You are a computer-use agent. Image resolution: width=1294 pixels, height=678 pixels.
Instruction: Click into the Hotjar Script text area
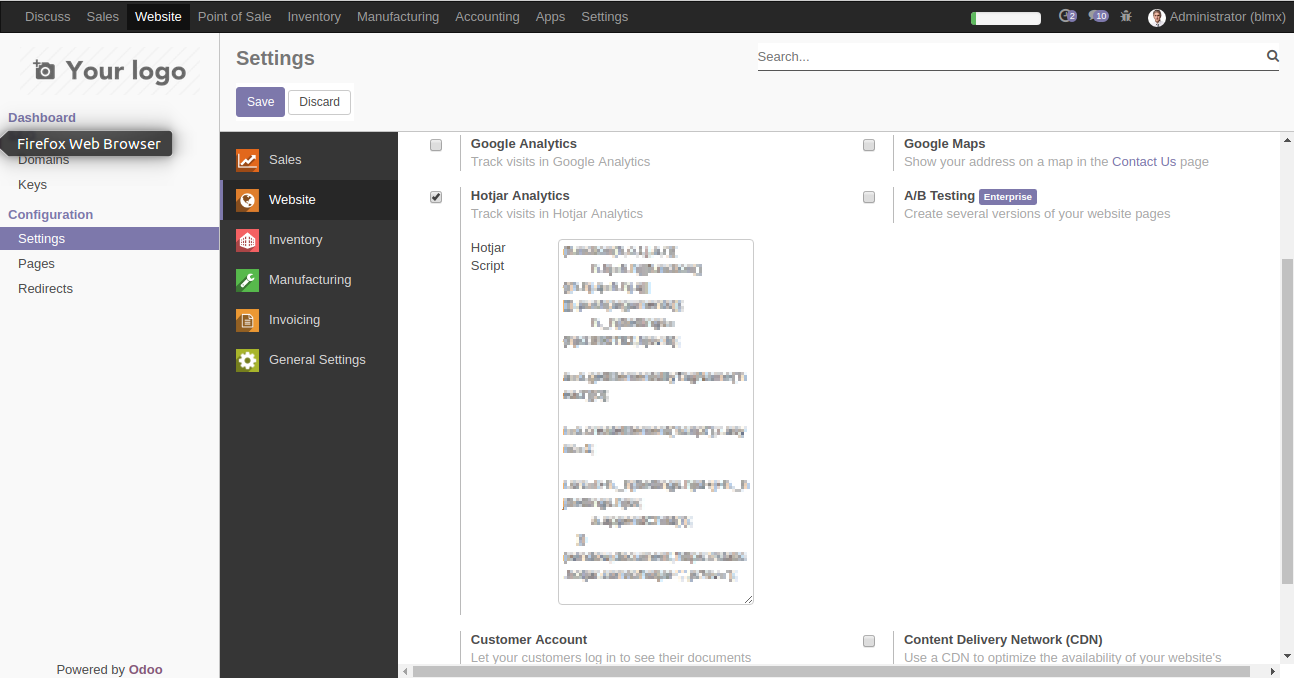(656, 422)
